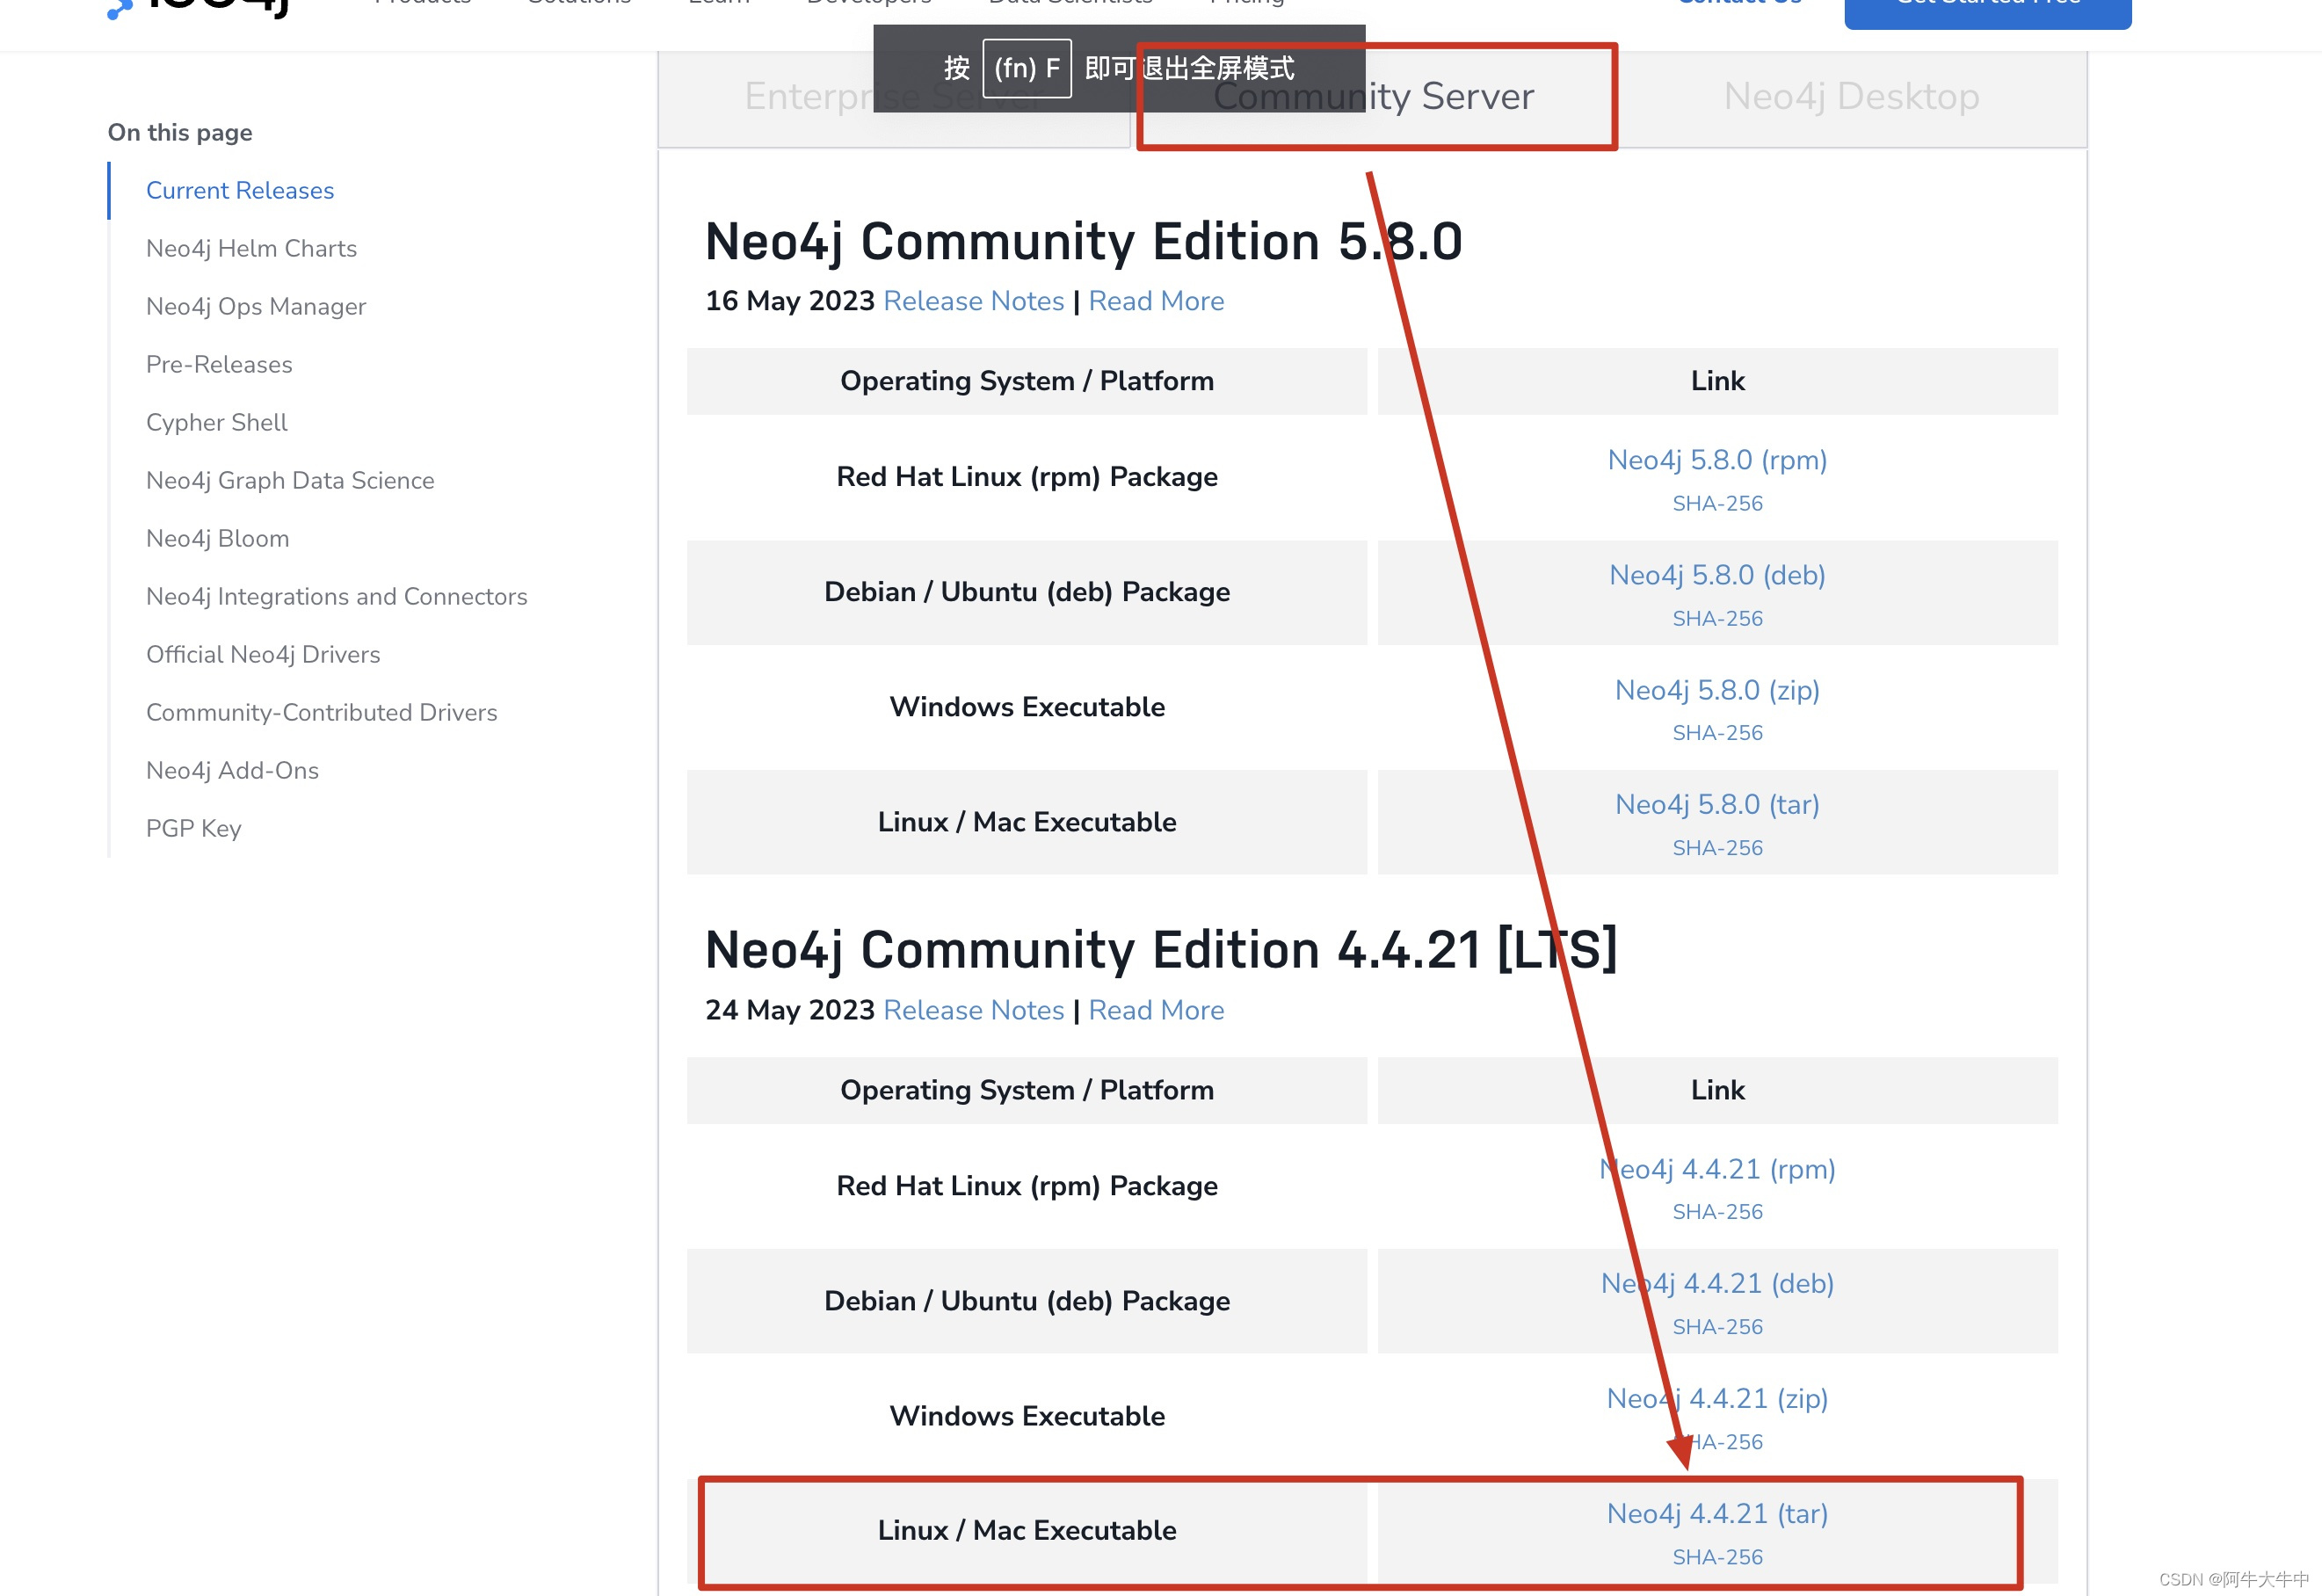
Task: Select the Neo4j Community Edition 4.4.21 [LTS] heading
Action: (1161, 950)
